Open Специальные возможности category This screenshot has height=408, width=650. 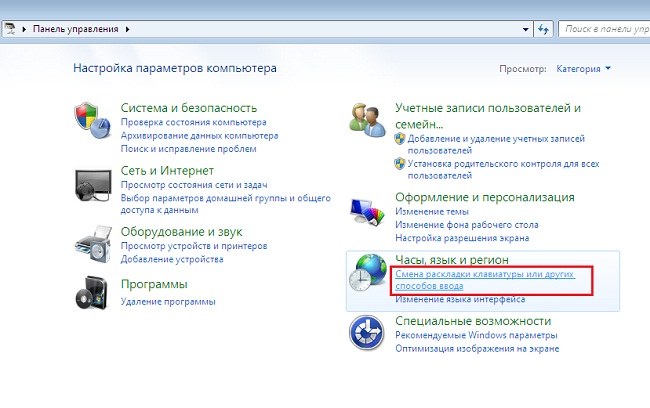(473, 321)
